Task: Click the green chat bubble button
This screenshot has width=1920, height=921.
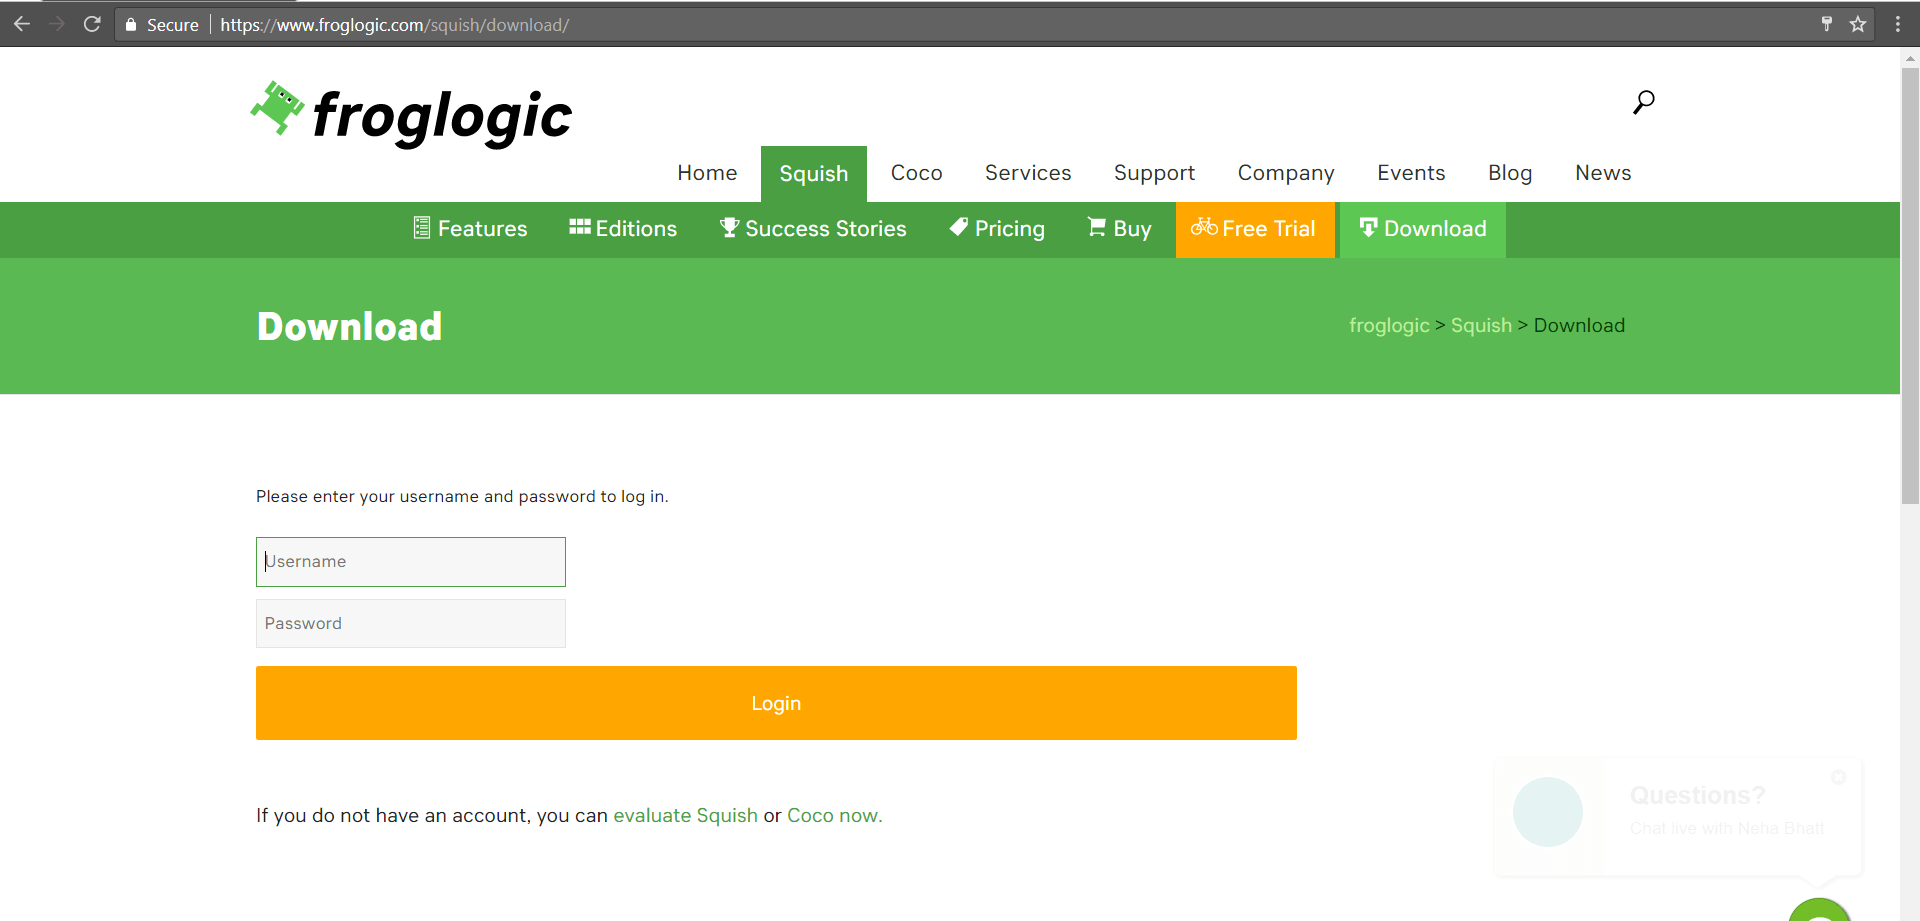Action: click(x=1820, y=910)
